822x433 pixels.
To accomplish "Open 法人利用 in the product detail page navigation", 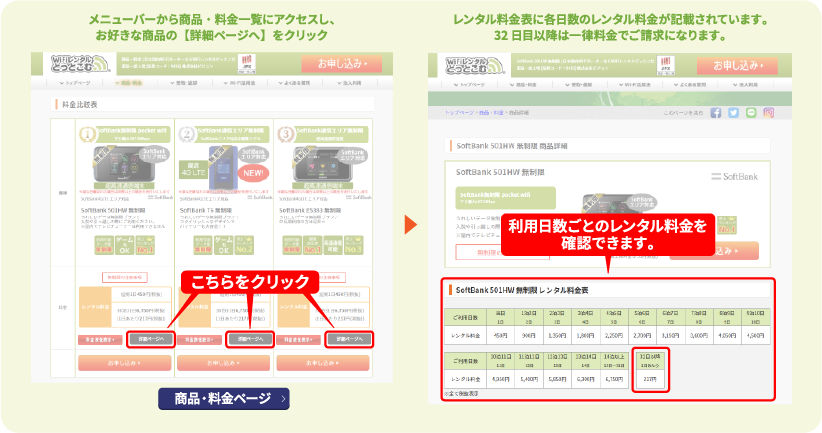I will point(745,84).
